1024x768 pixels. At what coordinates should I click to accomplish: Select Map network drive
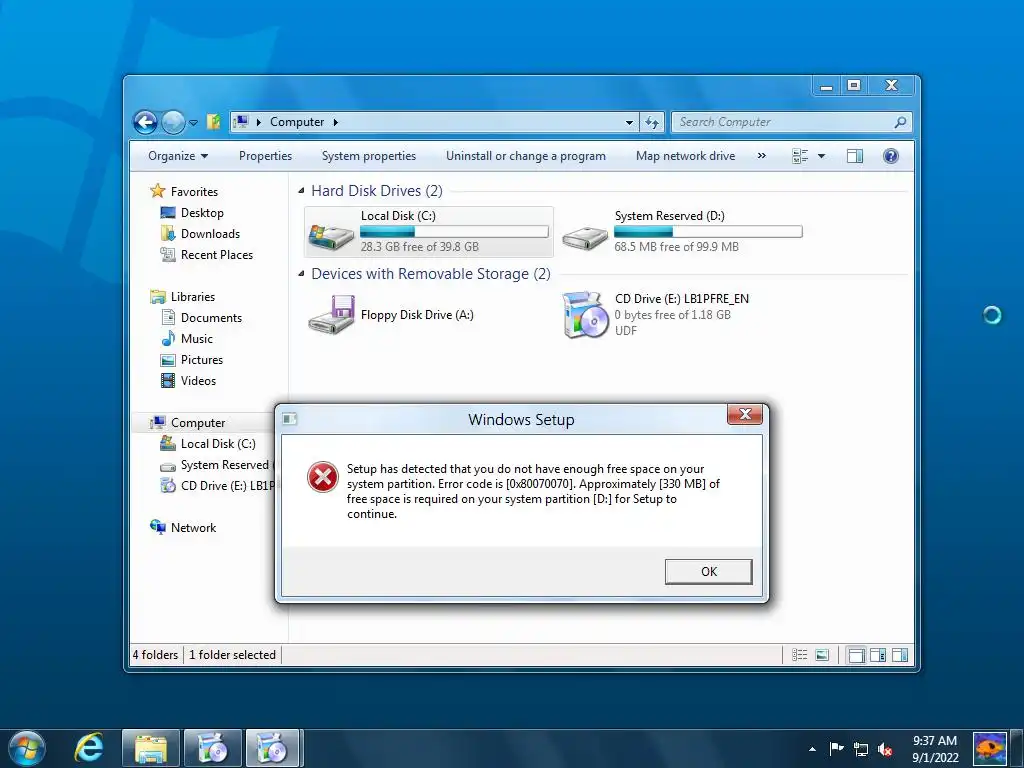click(x=686, y=156)
